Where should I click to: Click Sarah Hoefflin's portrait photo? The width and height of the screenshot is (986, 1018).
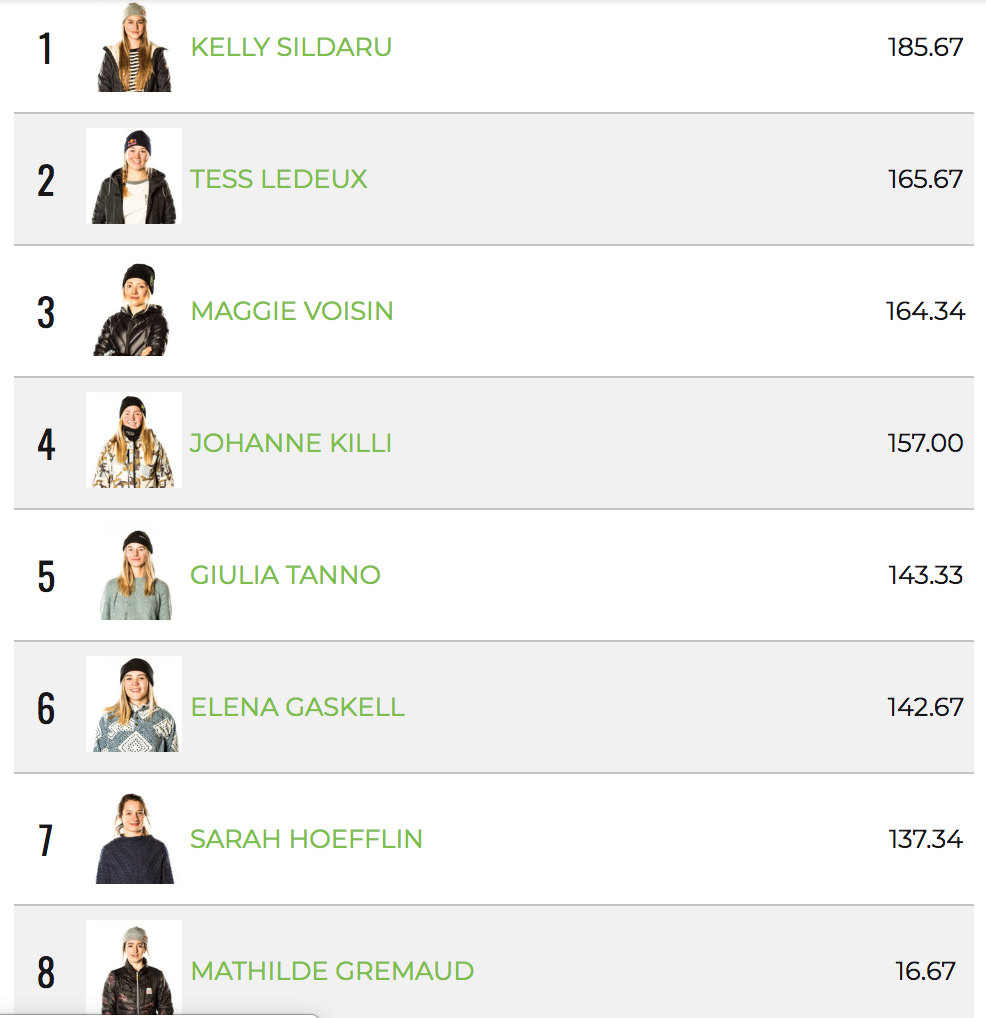coord(134,837)
